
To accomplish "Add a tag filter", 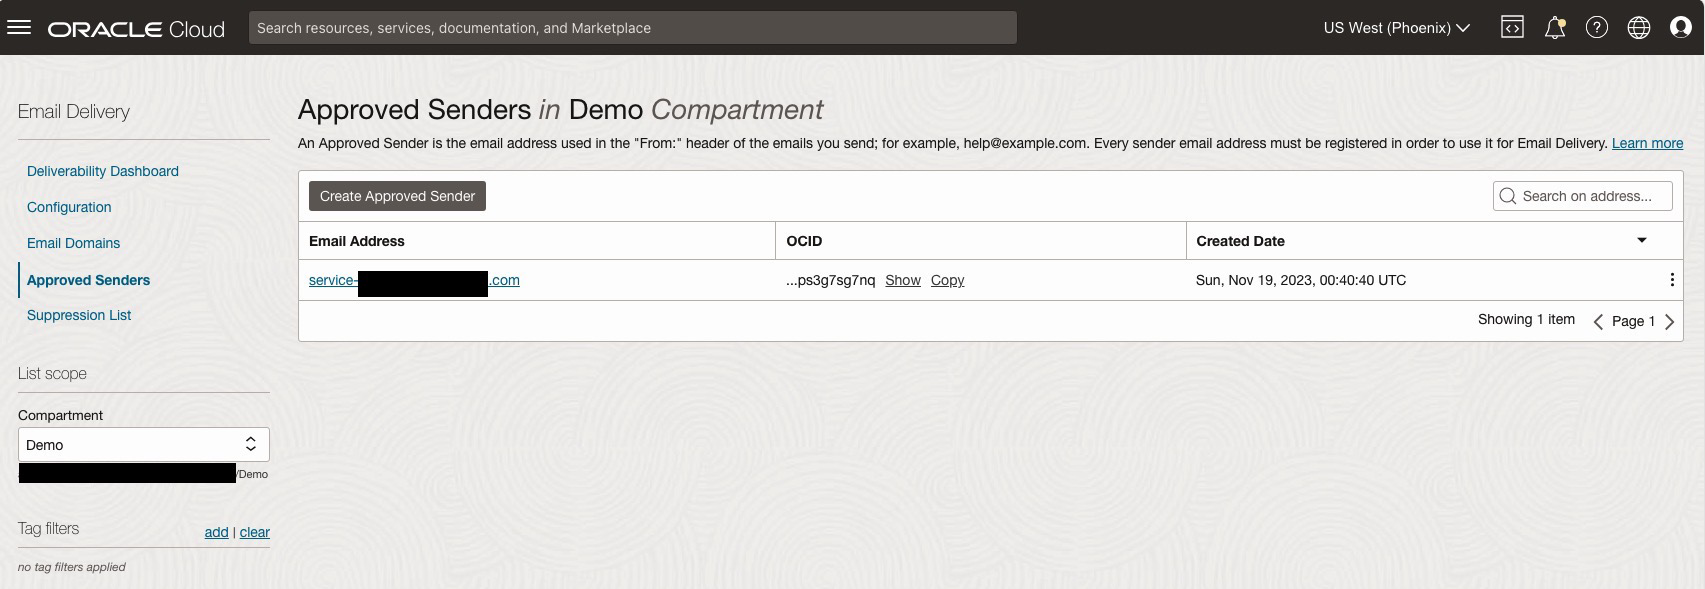I will [x=216, y=532].
